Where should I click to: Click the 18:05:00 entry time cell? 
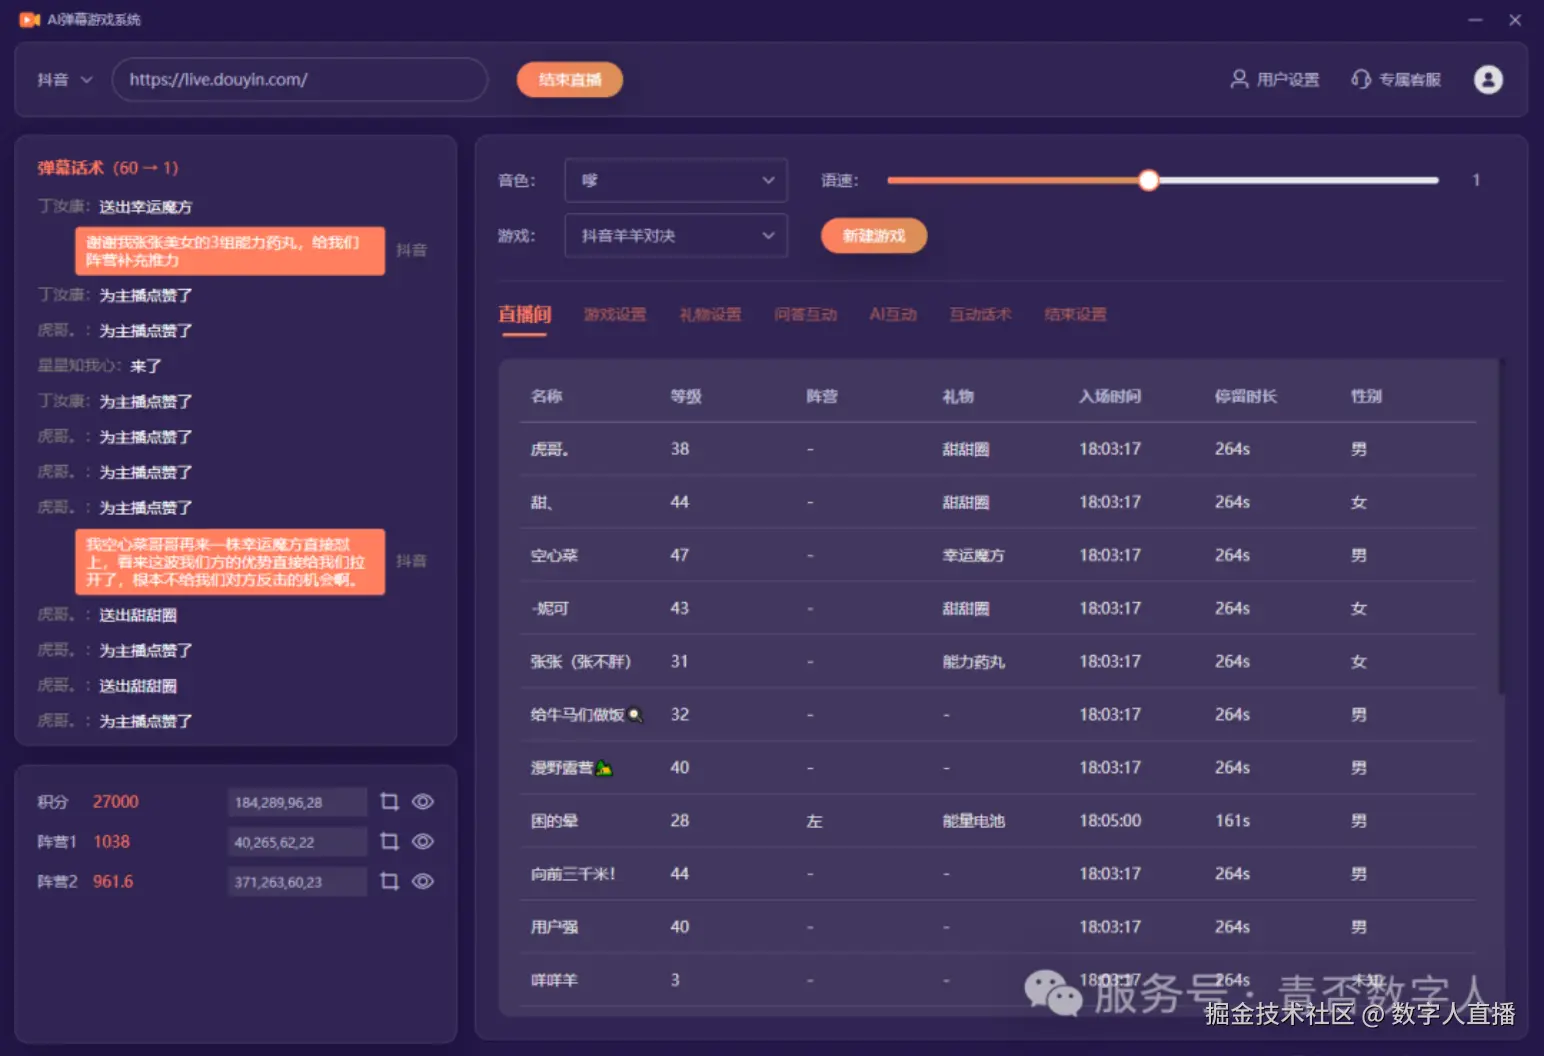tap(1110, 820)
